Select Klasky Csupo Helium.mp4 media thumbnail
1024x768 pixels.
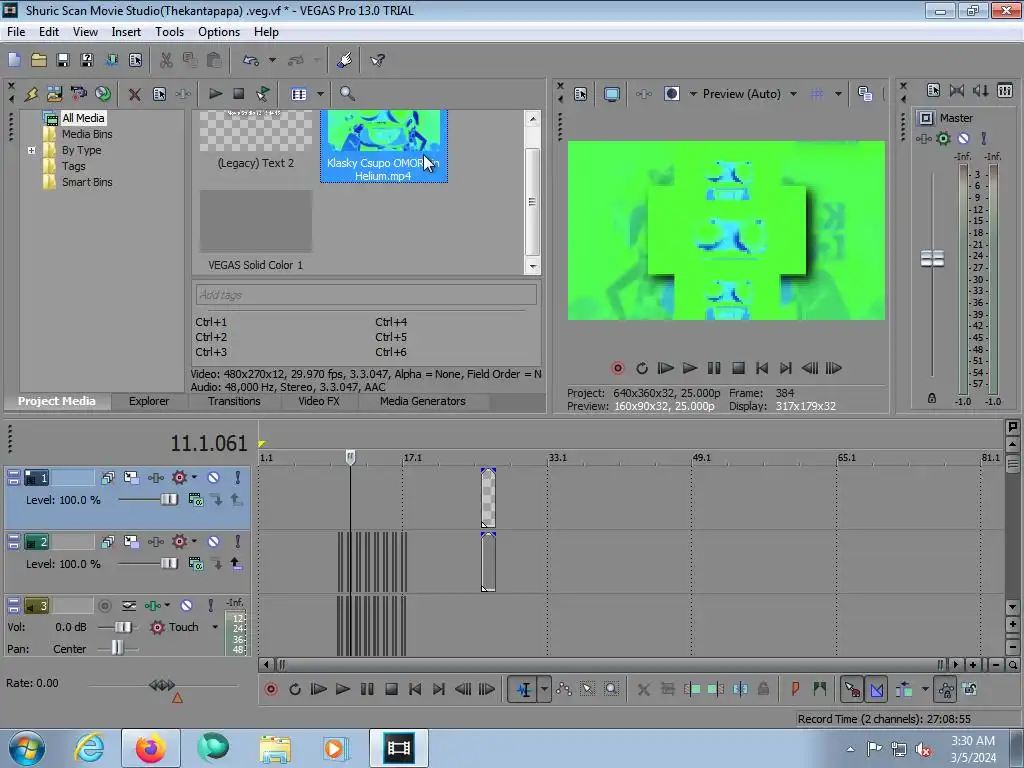click(383, 146)
